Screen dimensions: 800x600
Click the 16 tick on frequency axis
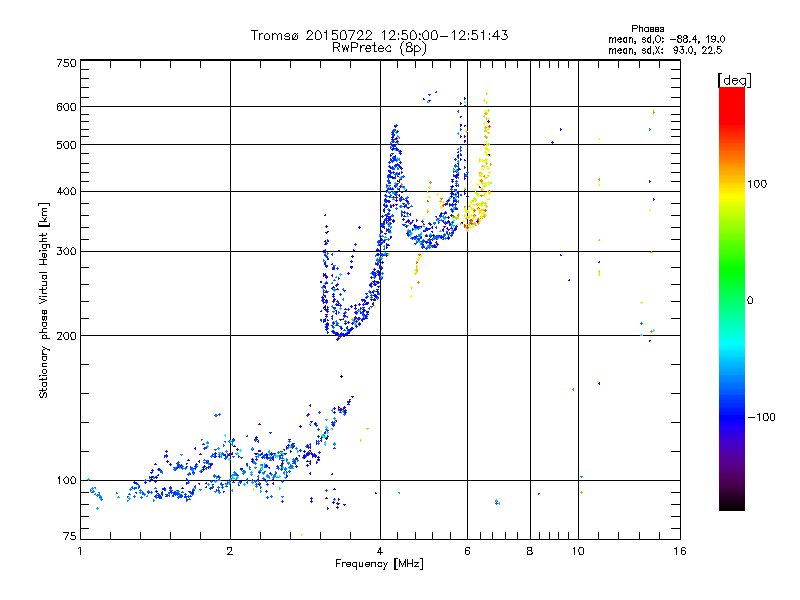678,552
